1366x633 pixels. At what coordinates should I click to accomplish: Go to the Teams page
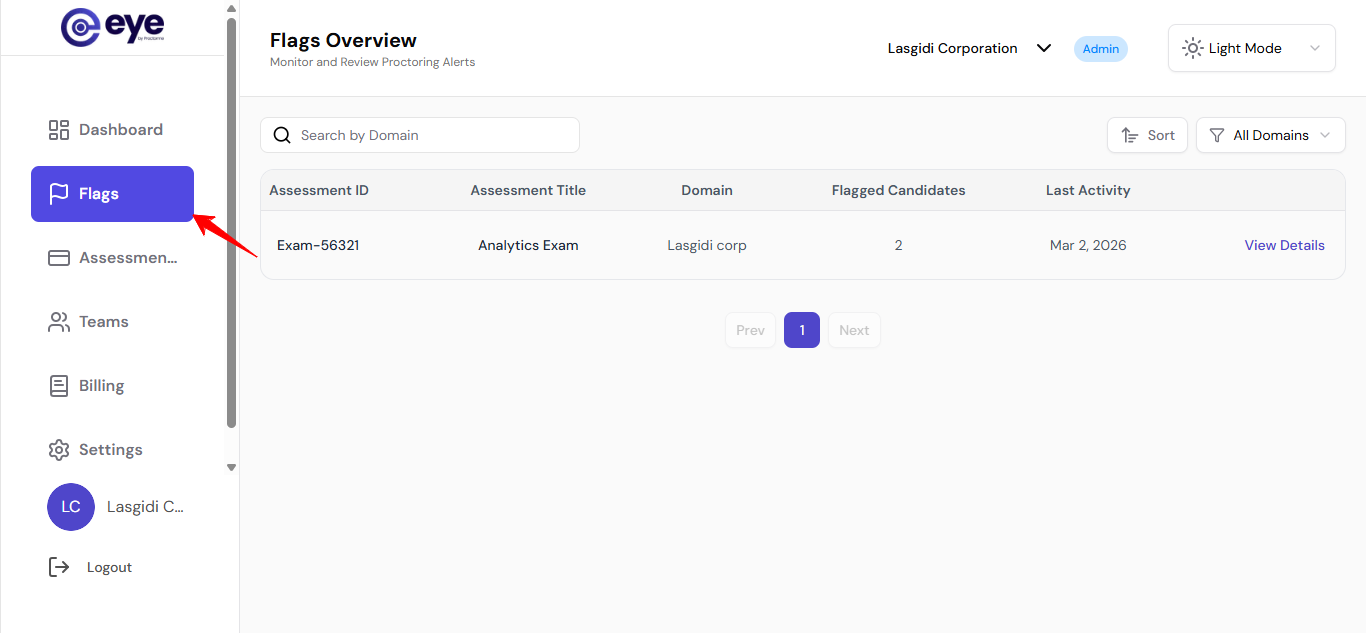[x=112, y=322]
